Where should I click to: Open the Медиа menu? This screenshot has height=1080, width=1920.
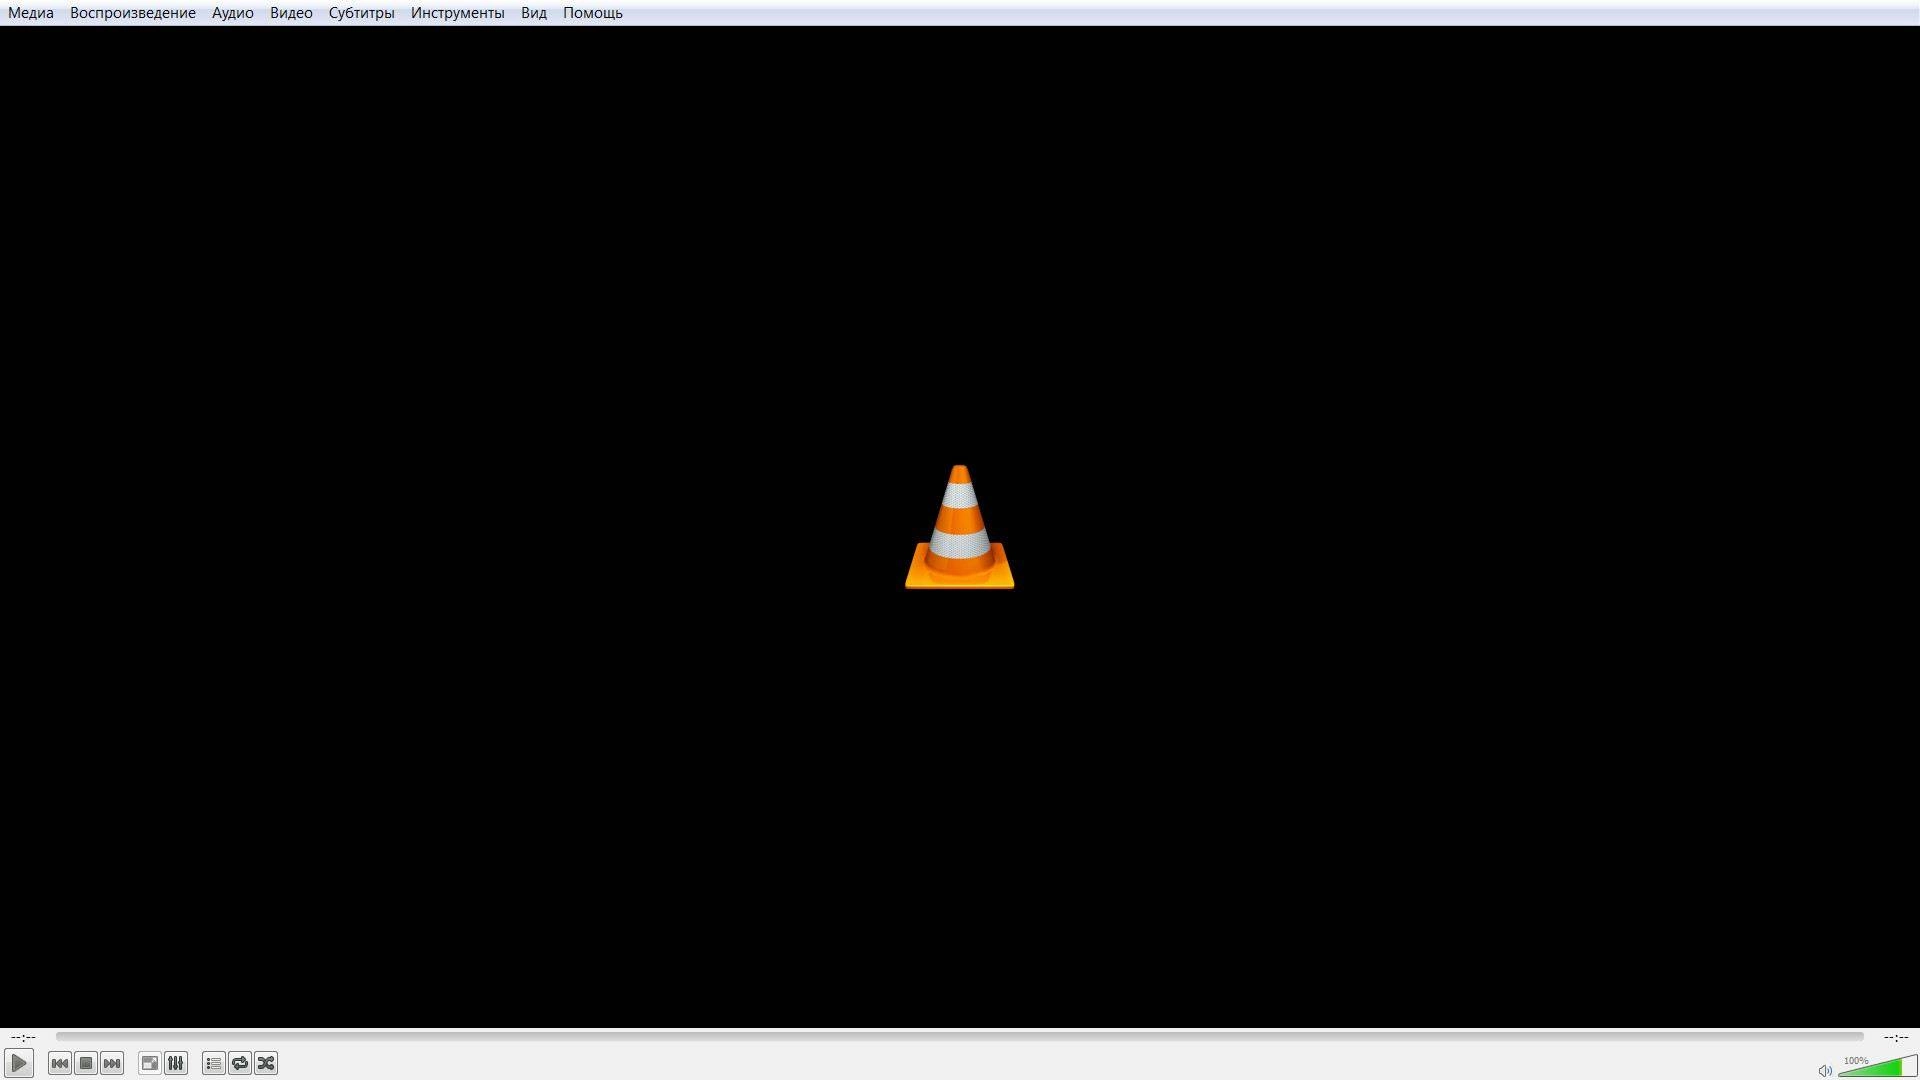click(x=31, y=13)
